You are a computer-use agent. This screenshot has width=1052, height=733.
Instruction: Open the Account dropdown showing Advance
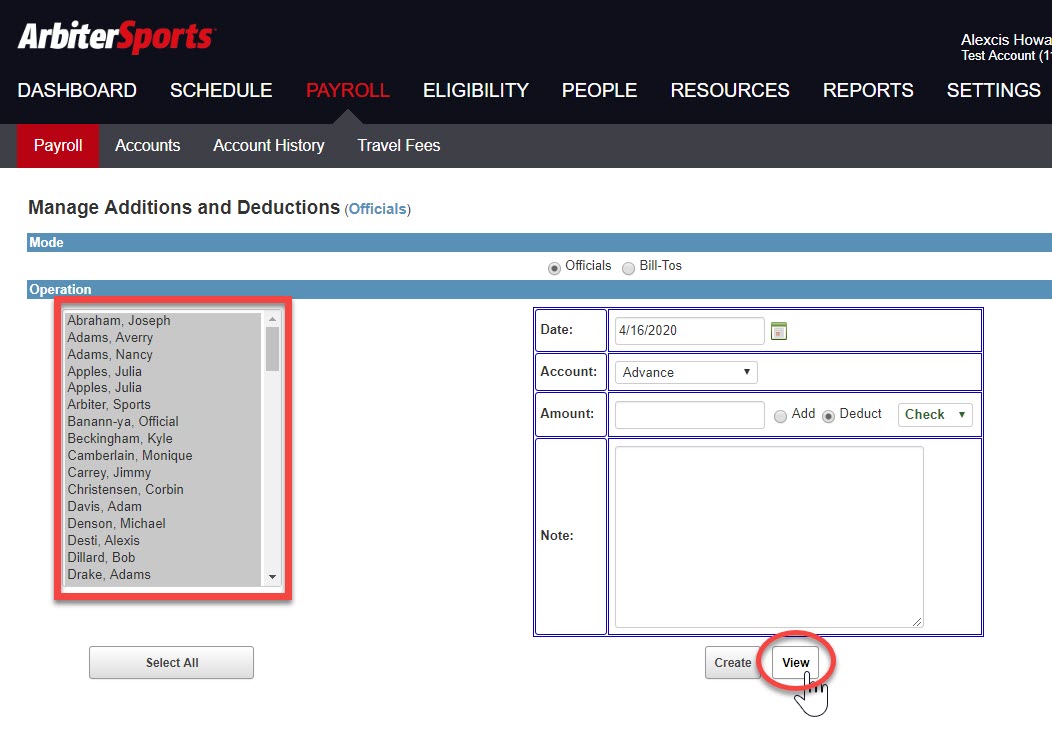686,372
